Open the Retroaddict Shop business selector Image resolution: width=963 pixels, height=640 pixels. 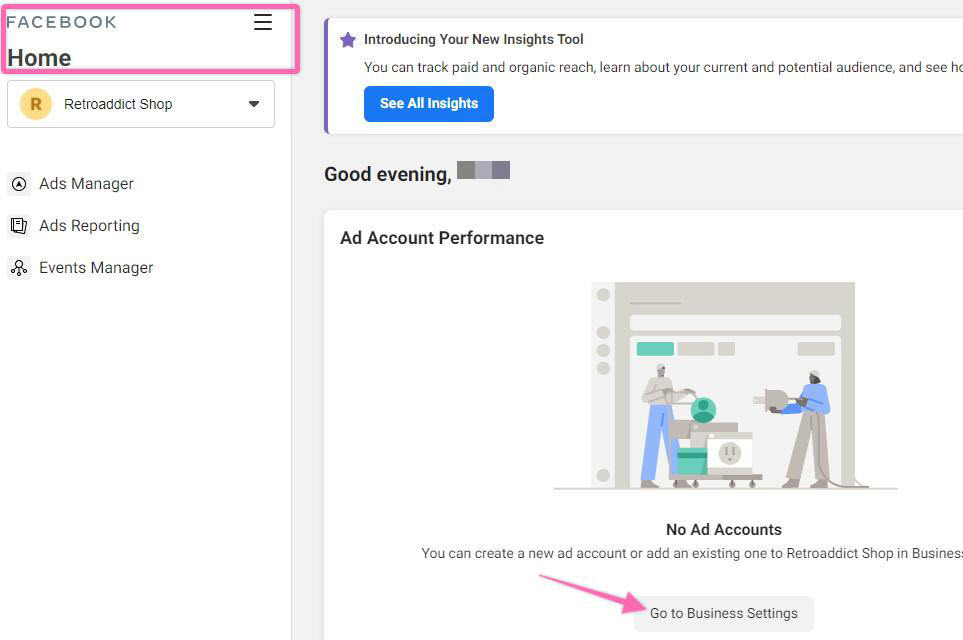140,104
